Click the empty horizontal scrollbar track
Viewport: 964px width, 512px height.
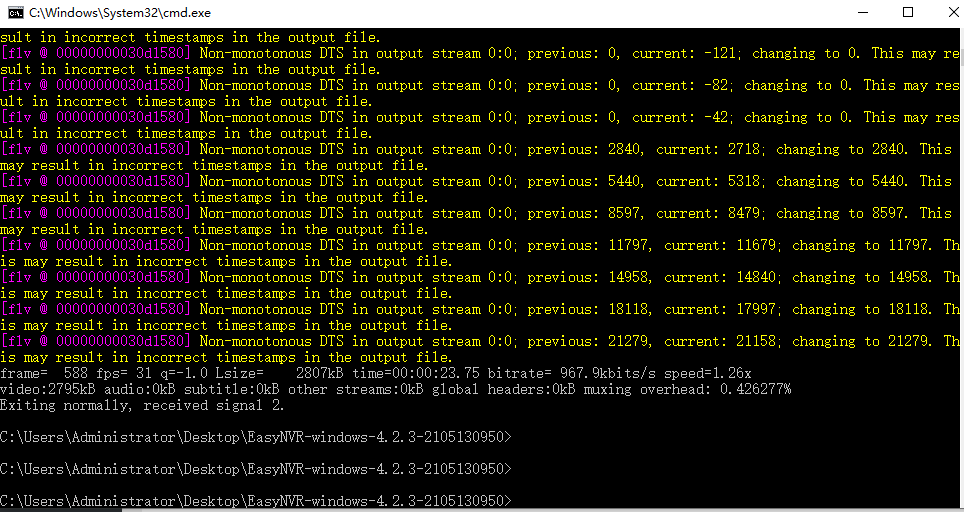pyautogui.click(x=552, y=510)
